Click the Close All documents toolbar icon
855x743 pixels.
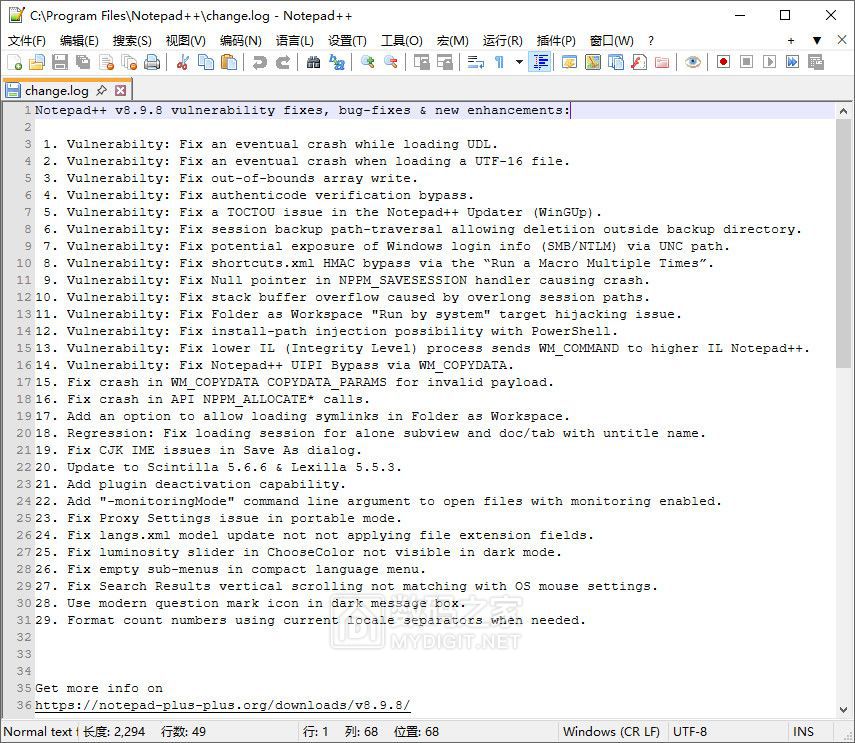pyautogui.click(x=129, y=62)
